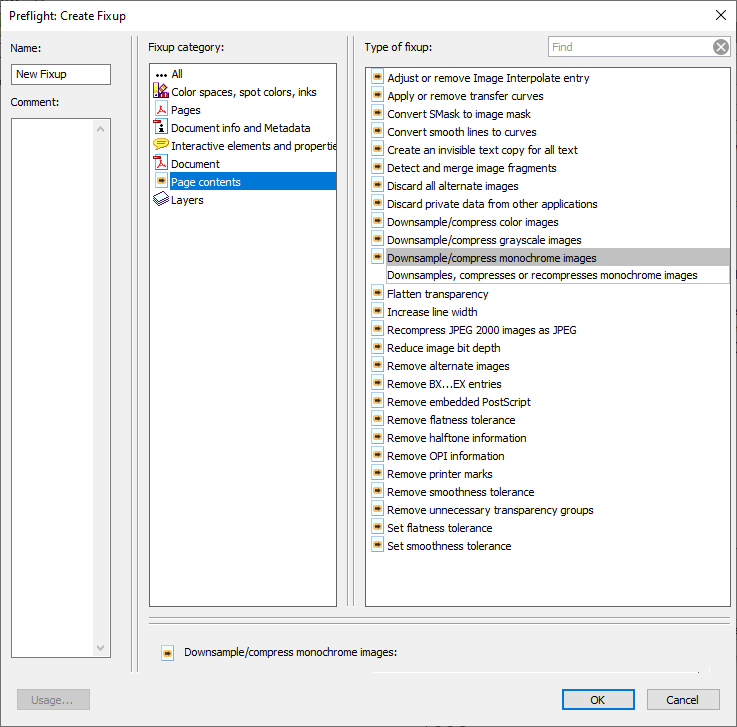Image resolution: width=737 pixels, height=727 pixels.
Task: Choose Downsample/compress color images fixup
Action: (x=472, y=222)
